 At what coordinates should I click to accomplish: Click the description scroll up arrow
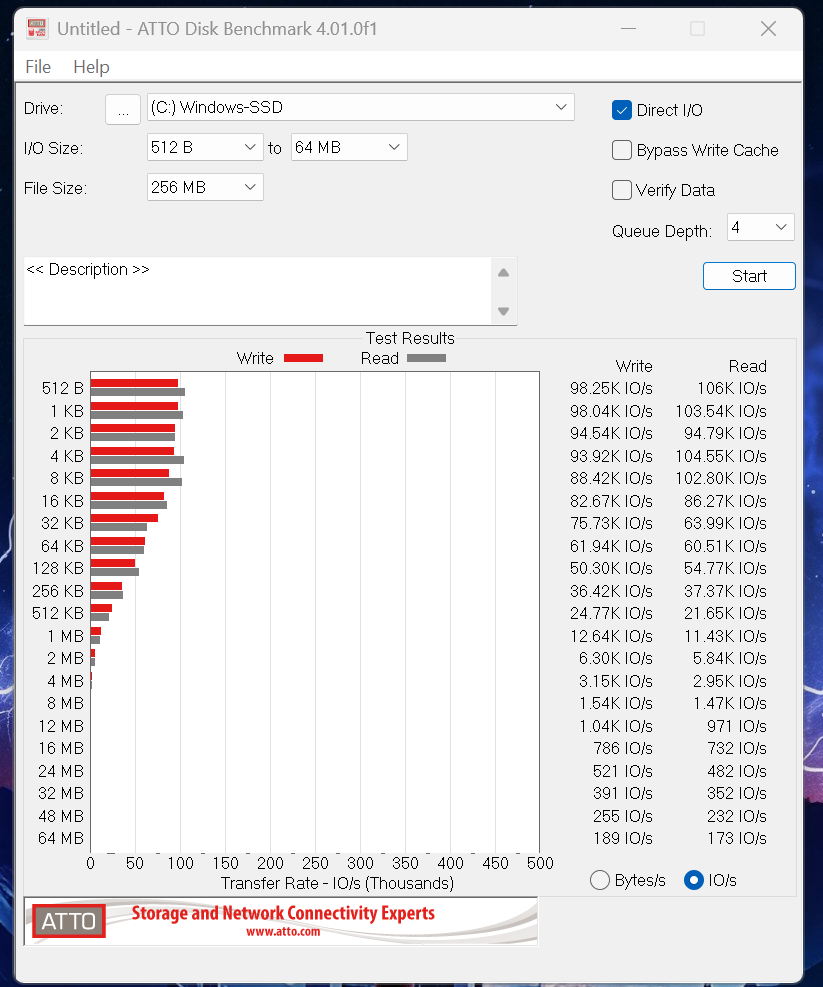click(x=503, y=273)
